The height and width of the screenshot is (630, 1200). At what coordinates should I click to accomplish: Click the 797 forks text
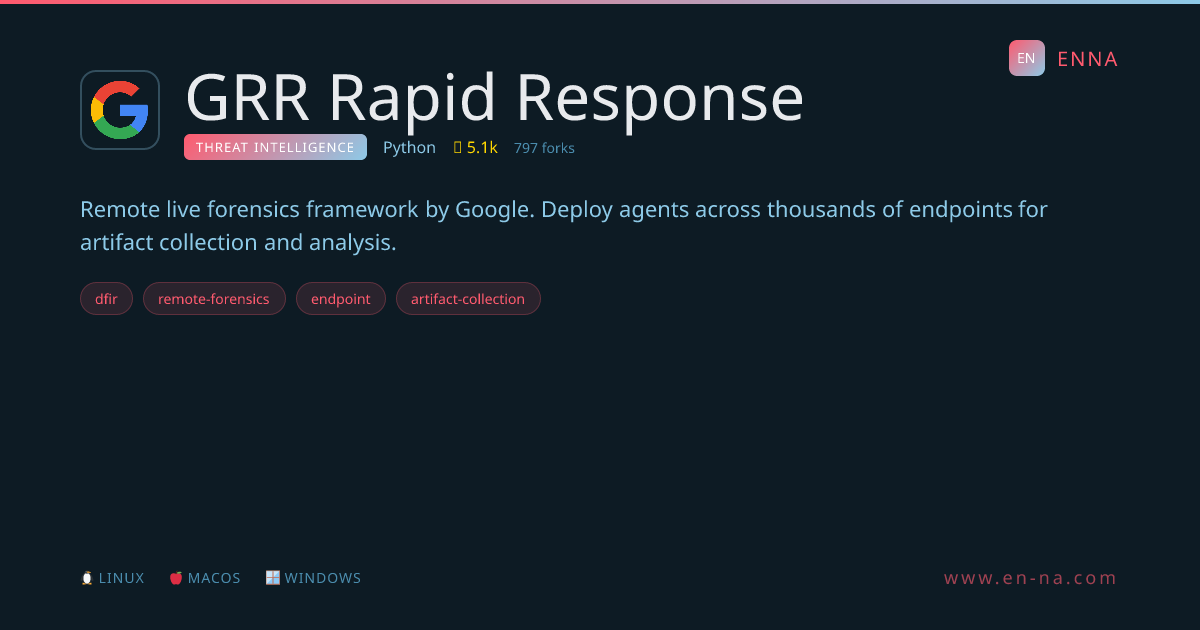pos(544,148)
